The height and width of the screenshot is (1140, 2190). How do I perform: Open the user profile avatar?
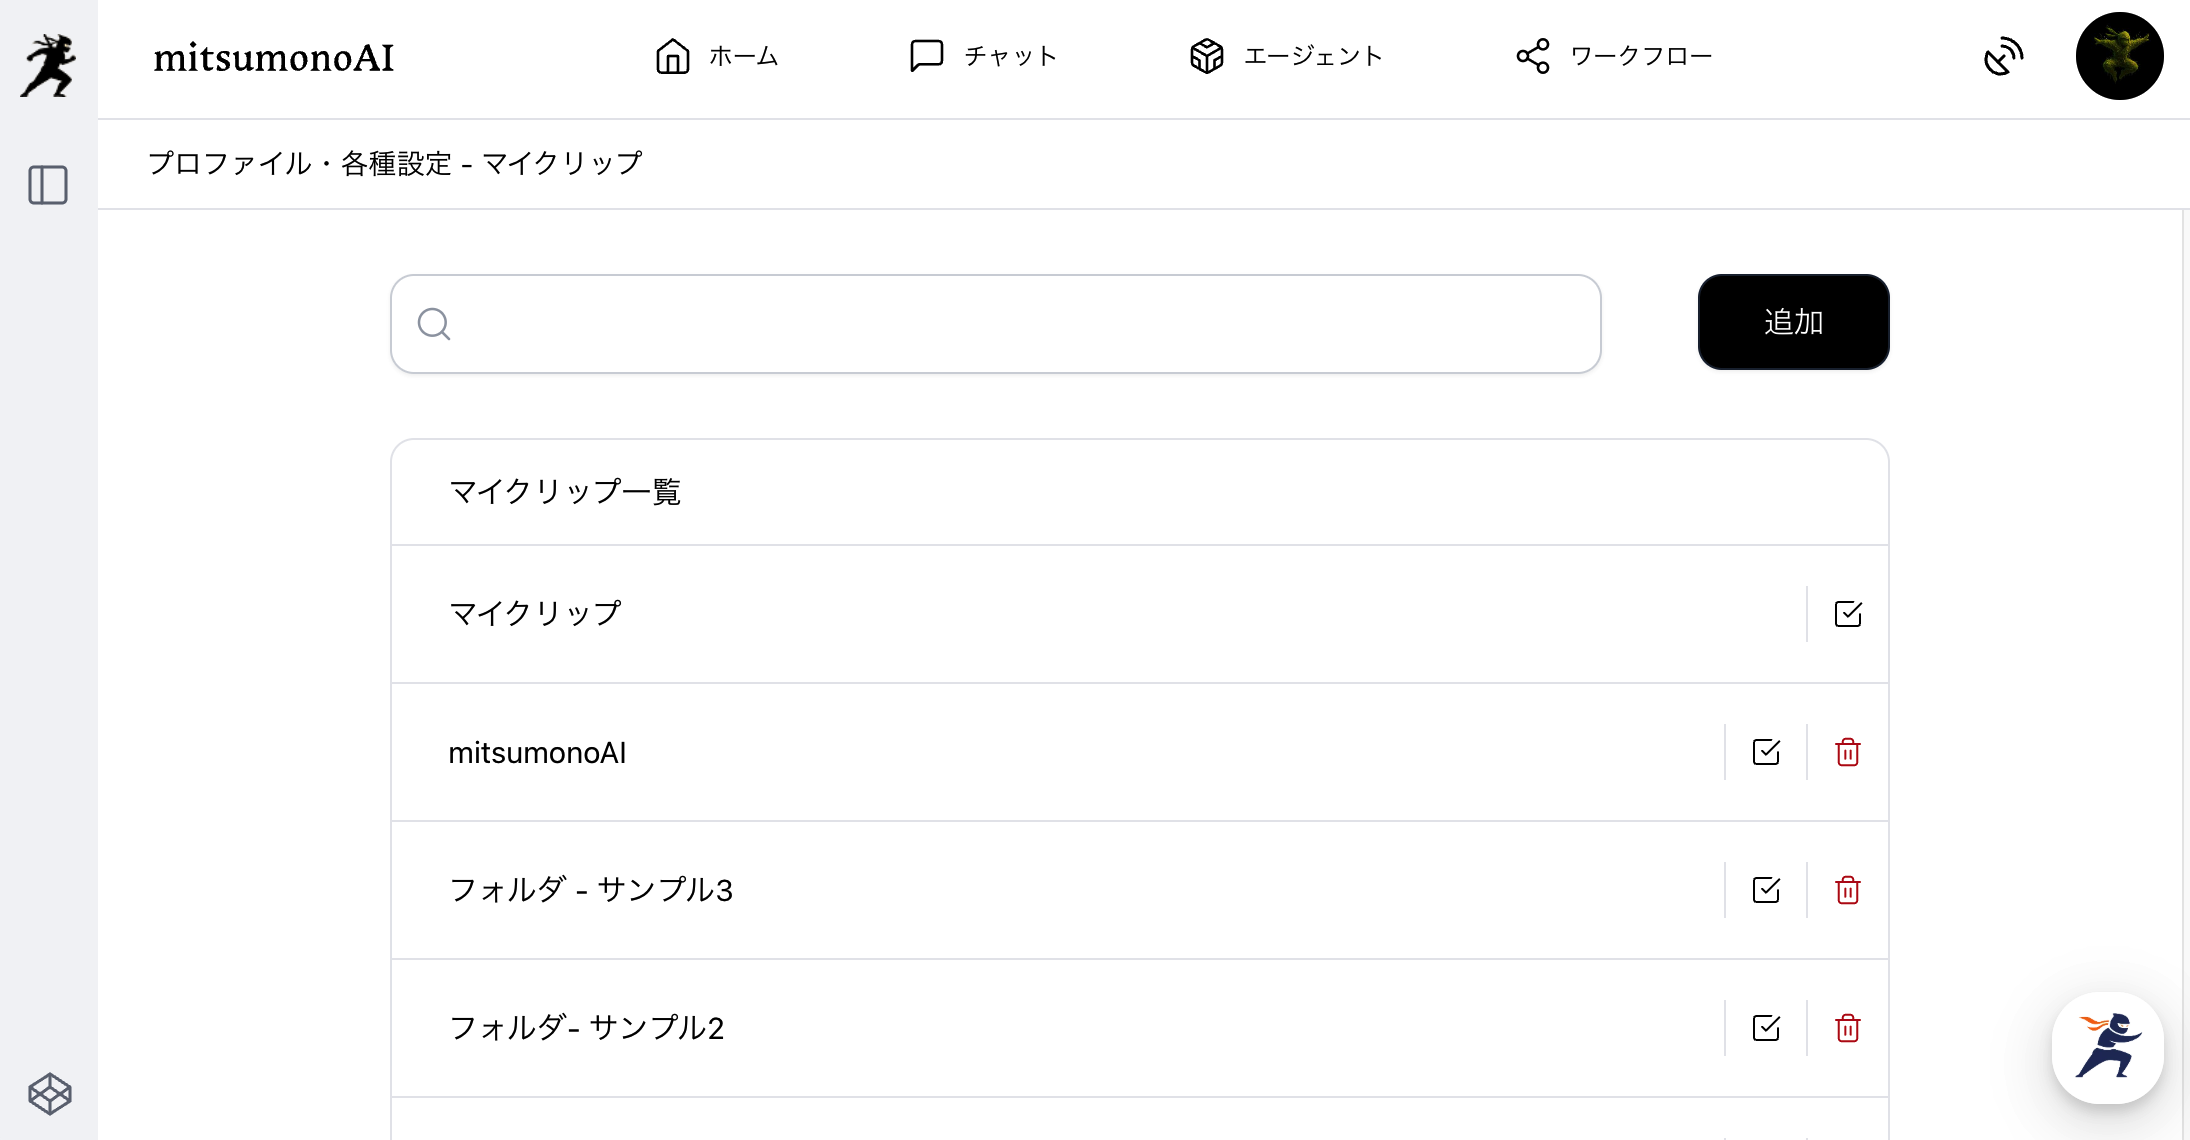click(x=2119, y=56)
